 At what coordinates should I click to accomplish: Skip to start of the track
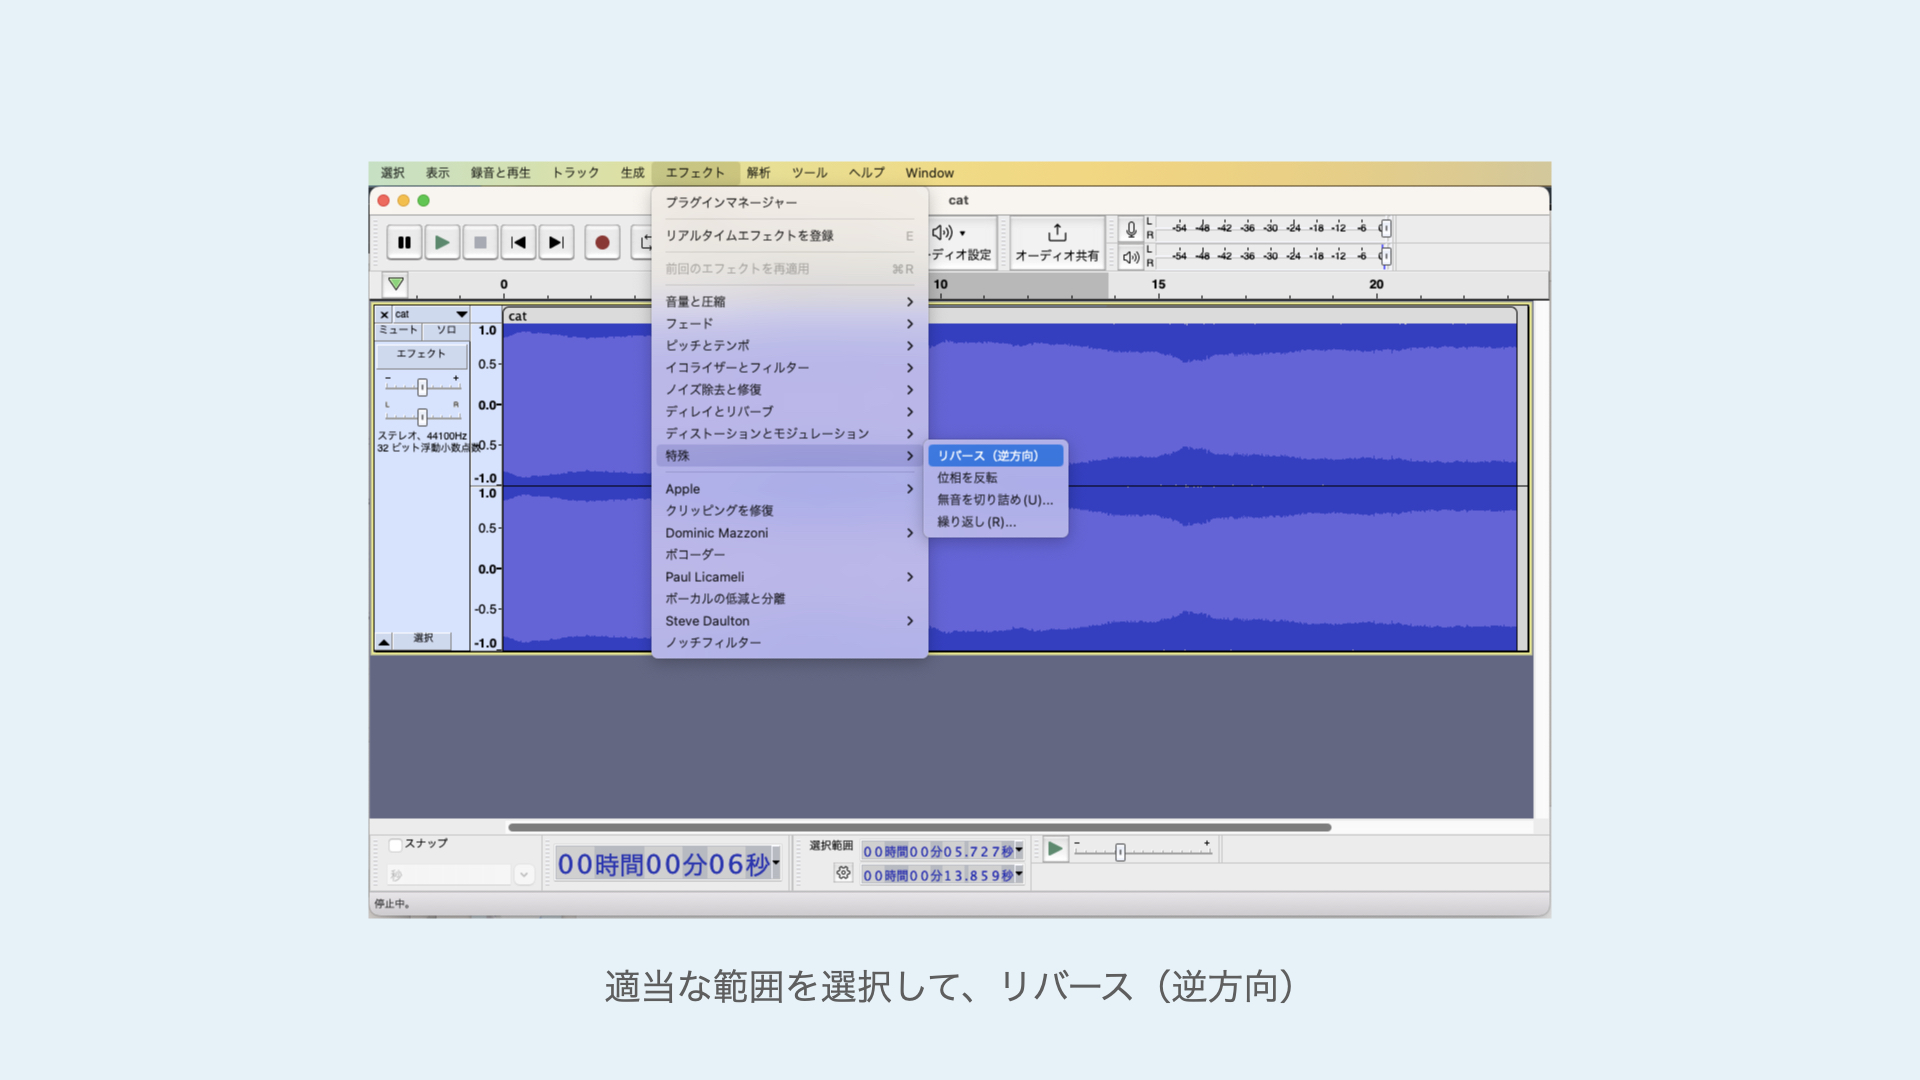(518, 242)
